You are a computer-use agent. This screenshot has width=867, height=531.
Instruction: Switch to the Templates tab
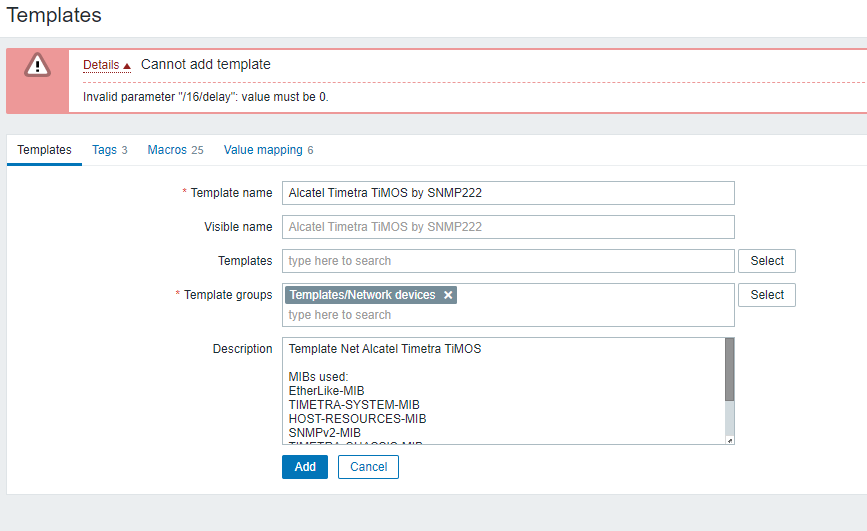click(x=44, y=150)
